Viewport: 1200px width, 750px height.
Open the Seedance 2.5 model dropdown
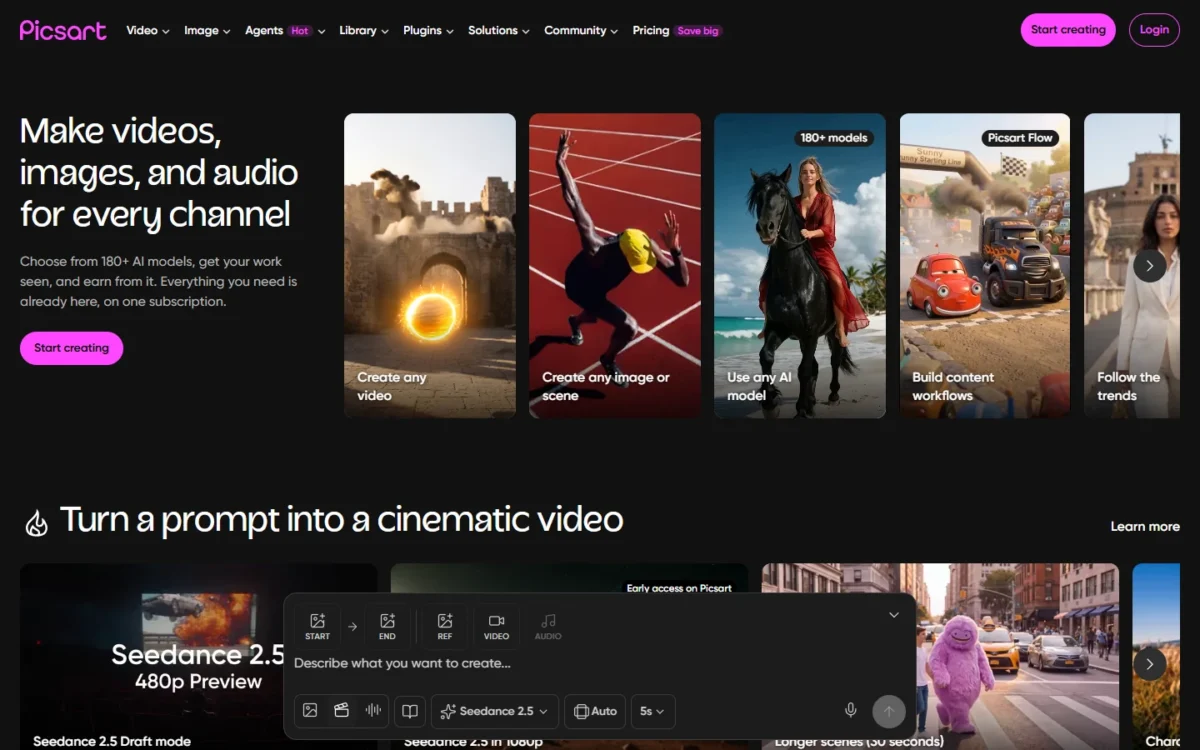point(495,711)
